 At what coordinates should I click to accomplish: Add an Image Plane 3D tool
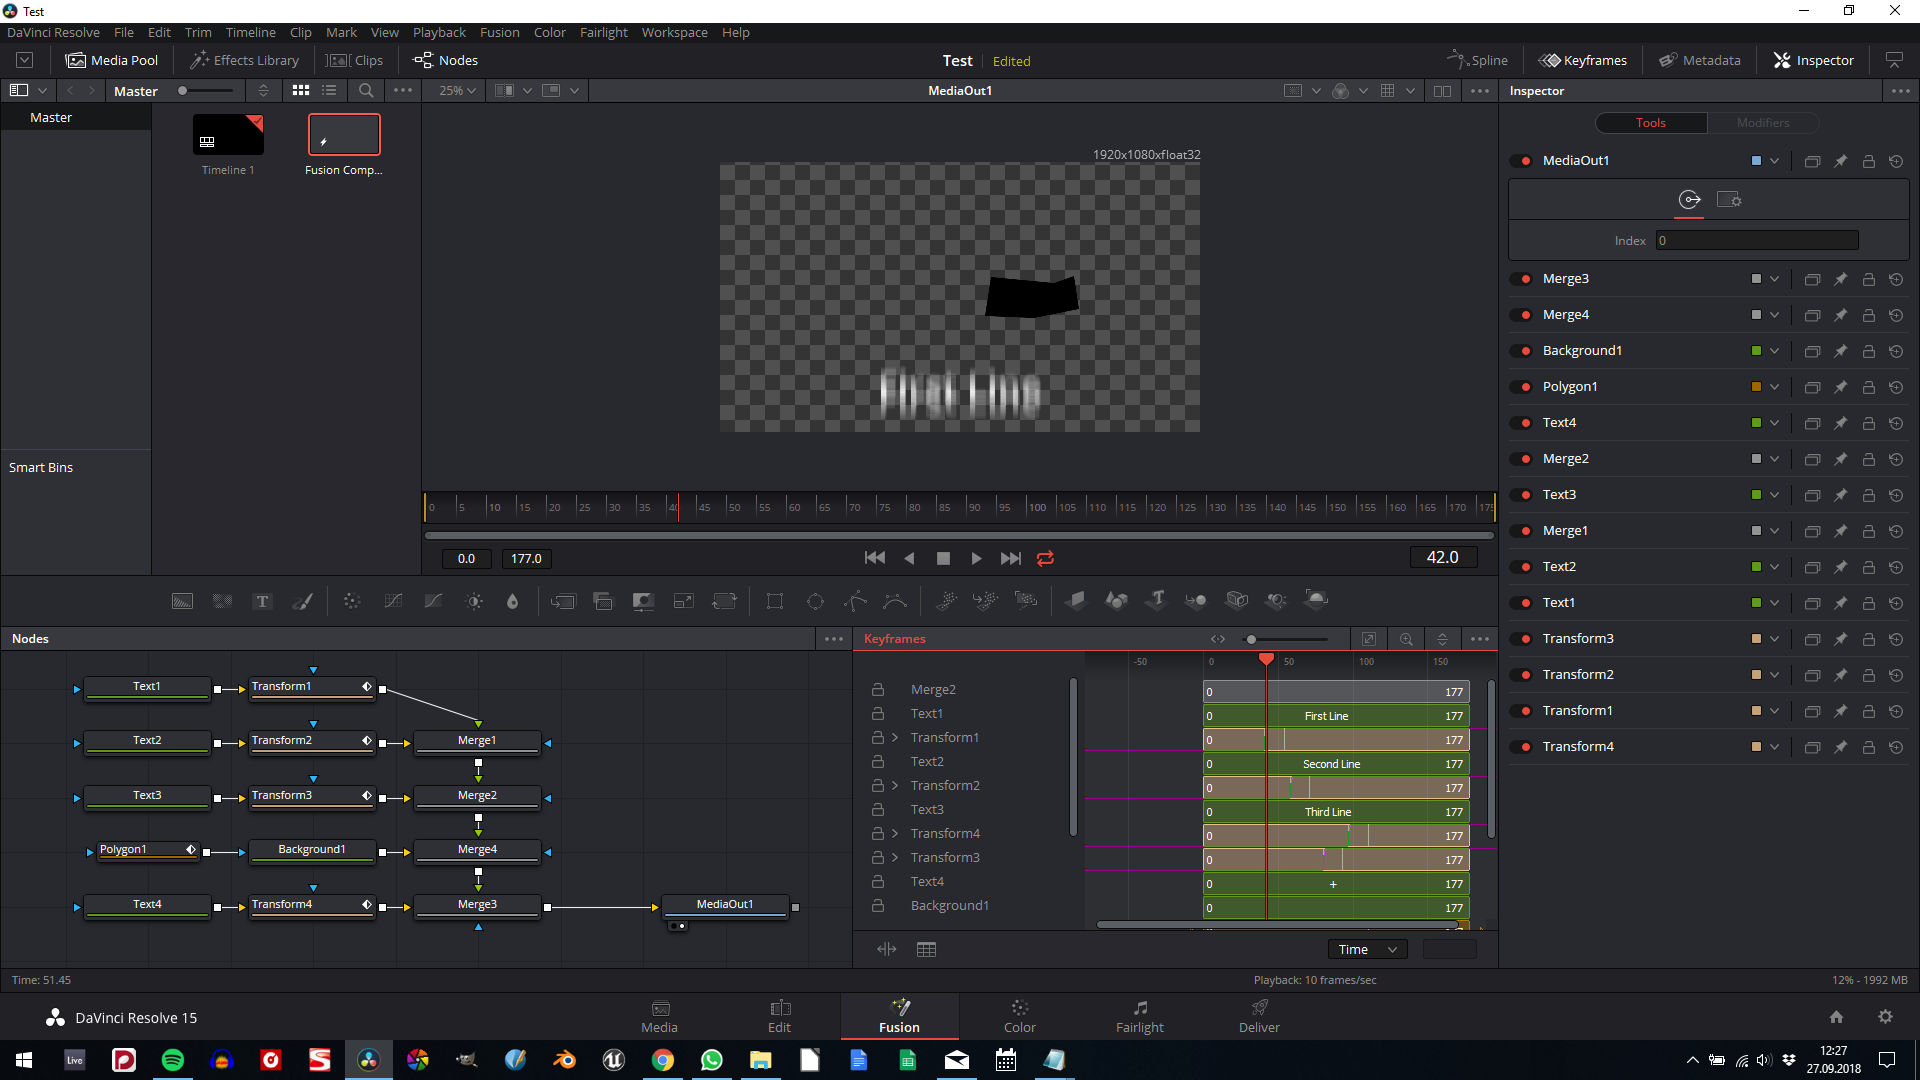click(1076, 601)
